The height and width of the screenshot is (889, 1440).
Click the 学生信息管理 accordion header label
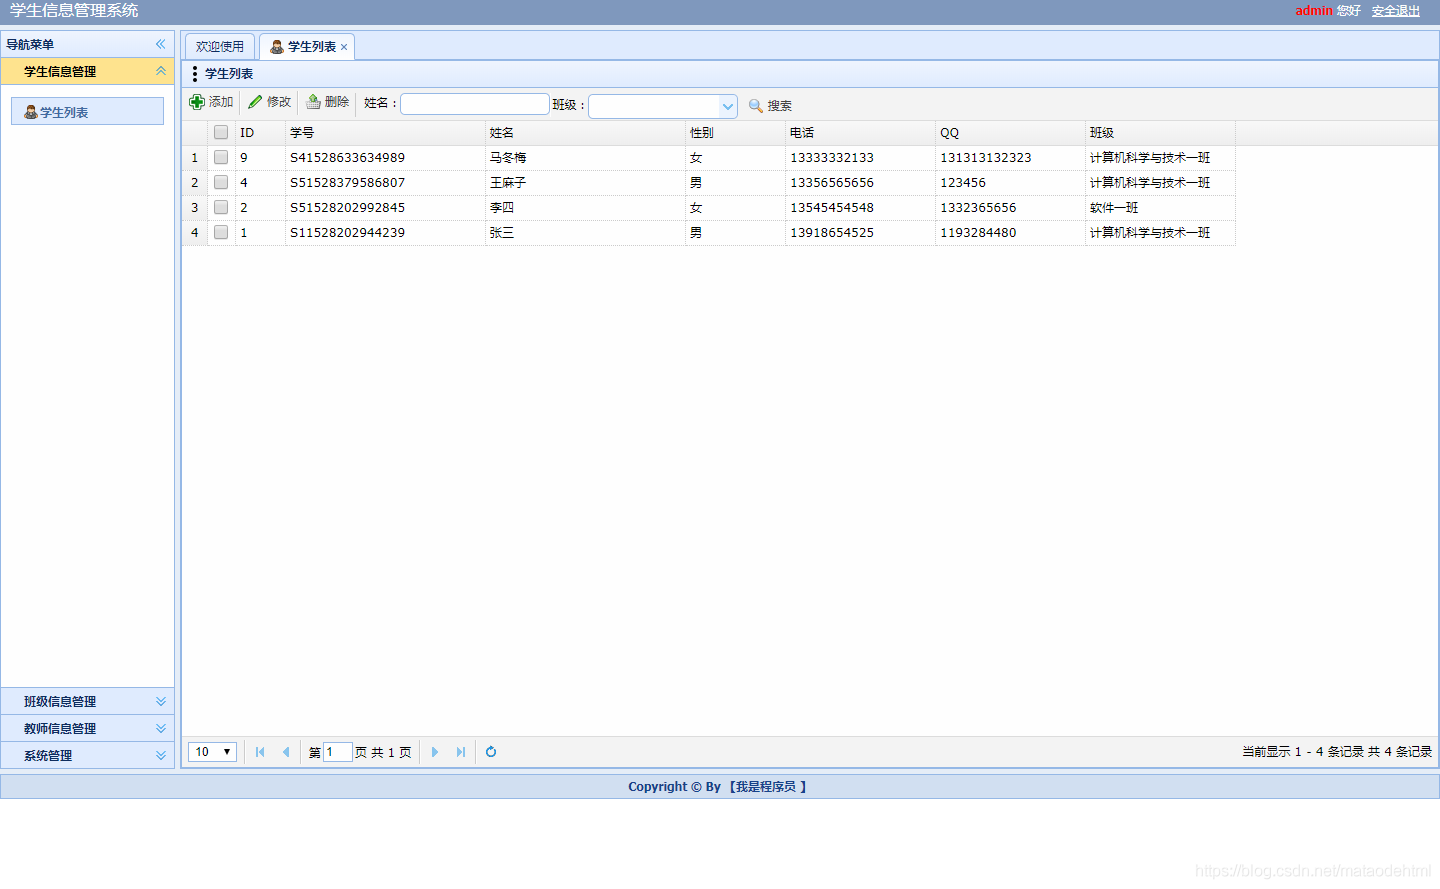(x=60, y=71)
